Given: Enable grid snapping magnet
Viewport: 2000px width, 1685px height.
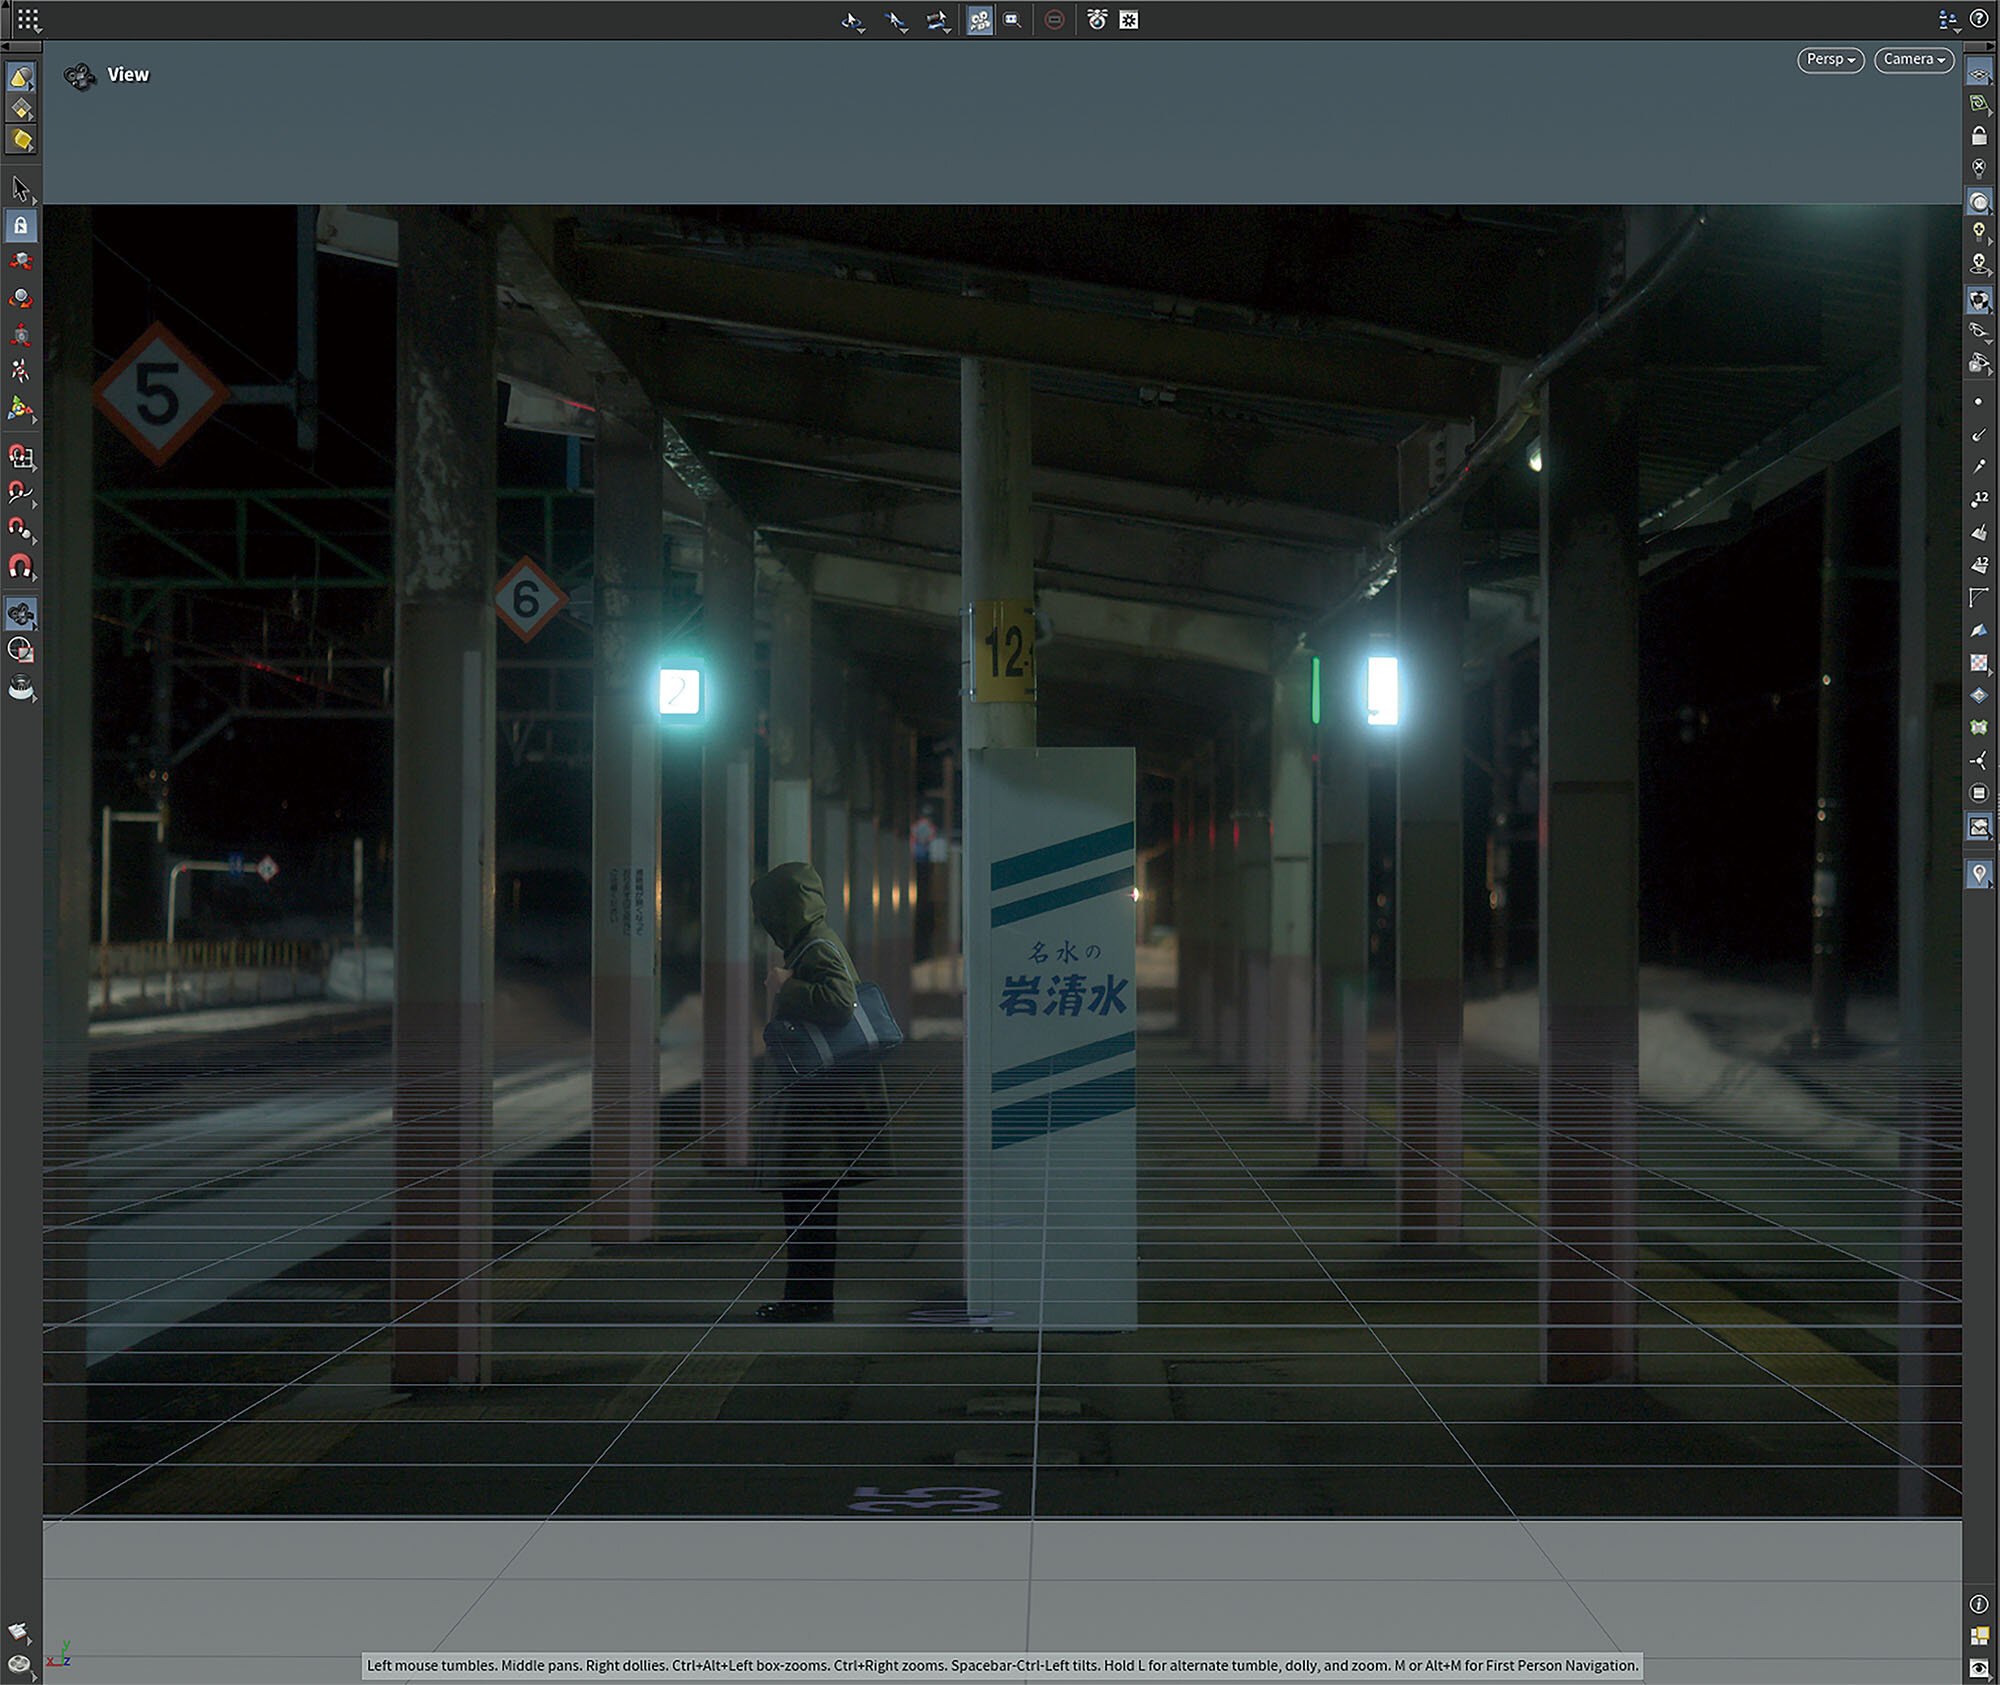Looking at the screenshot, I should pyautogui.click(x=20, y=457).
